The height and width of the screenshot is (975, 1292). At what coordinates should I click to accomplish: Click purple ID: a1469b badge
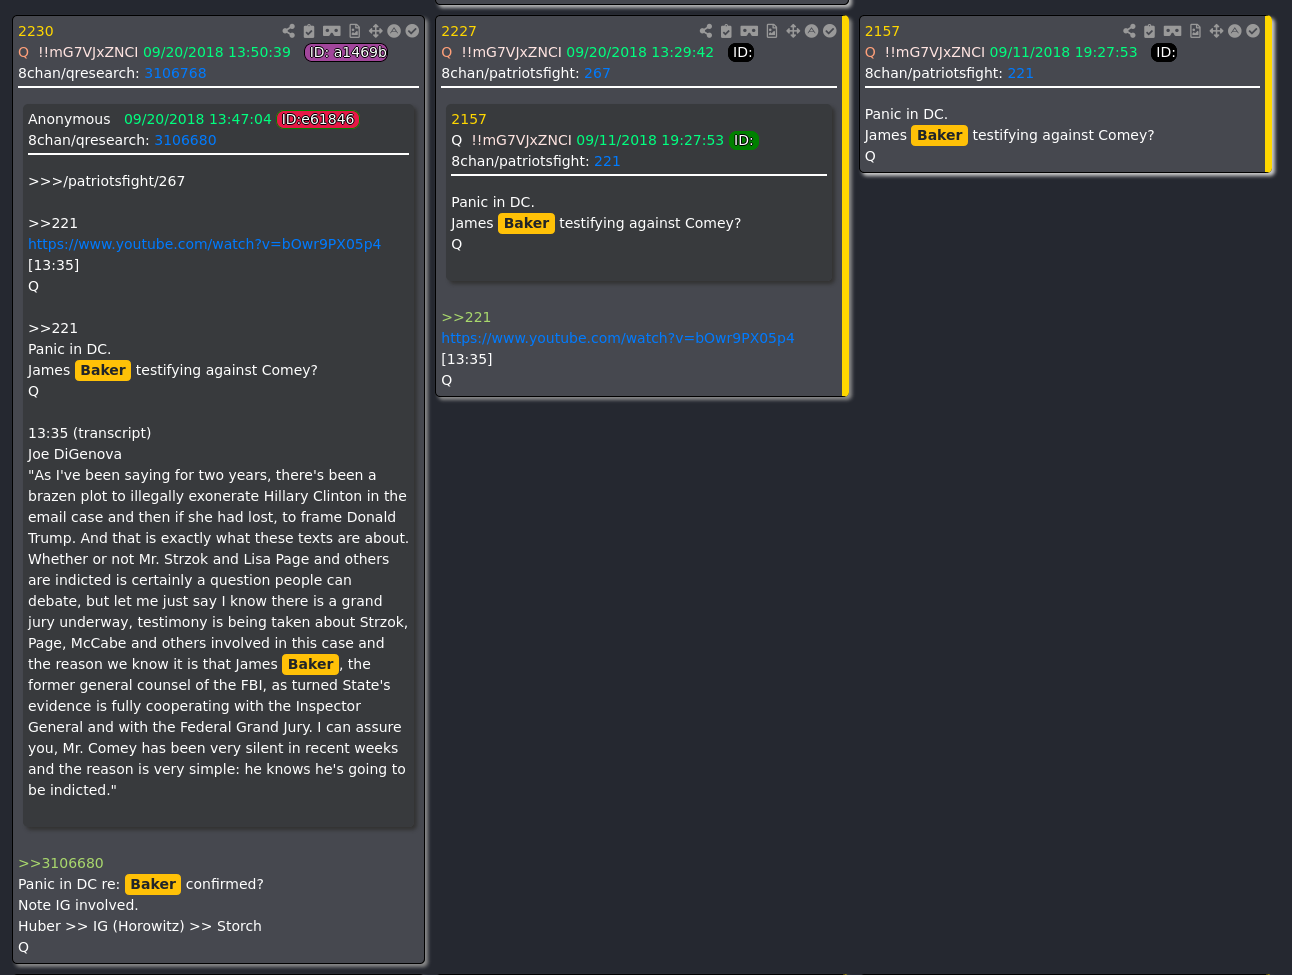[347, 52]
